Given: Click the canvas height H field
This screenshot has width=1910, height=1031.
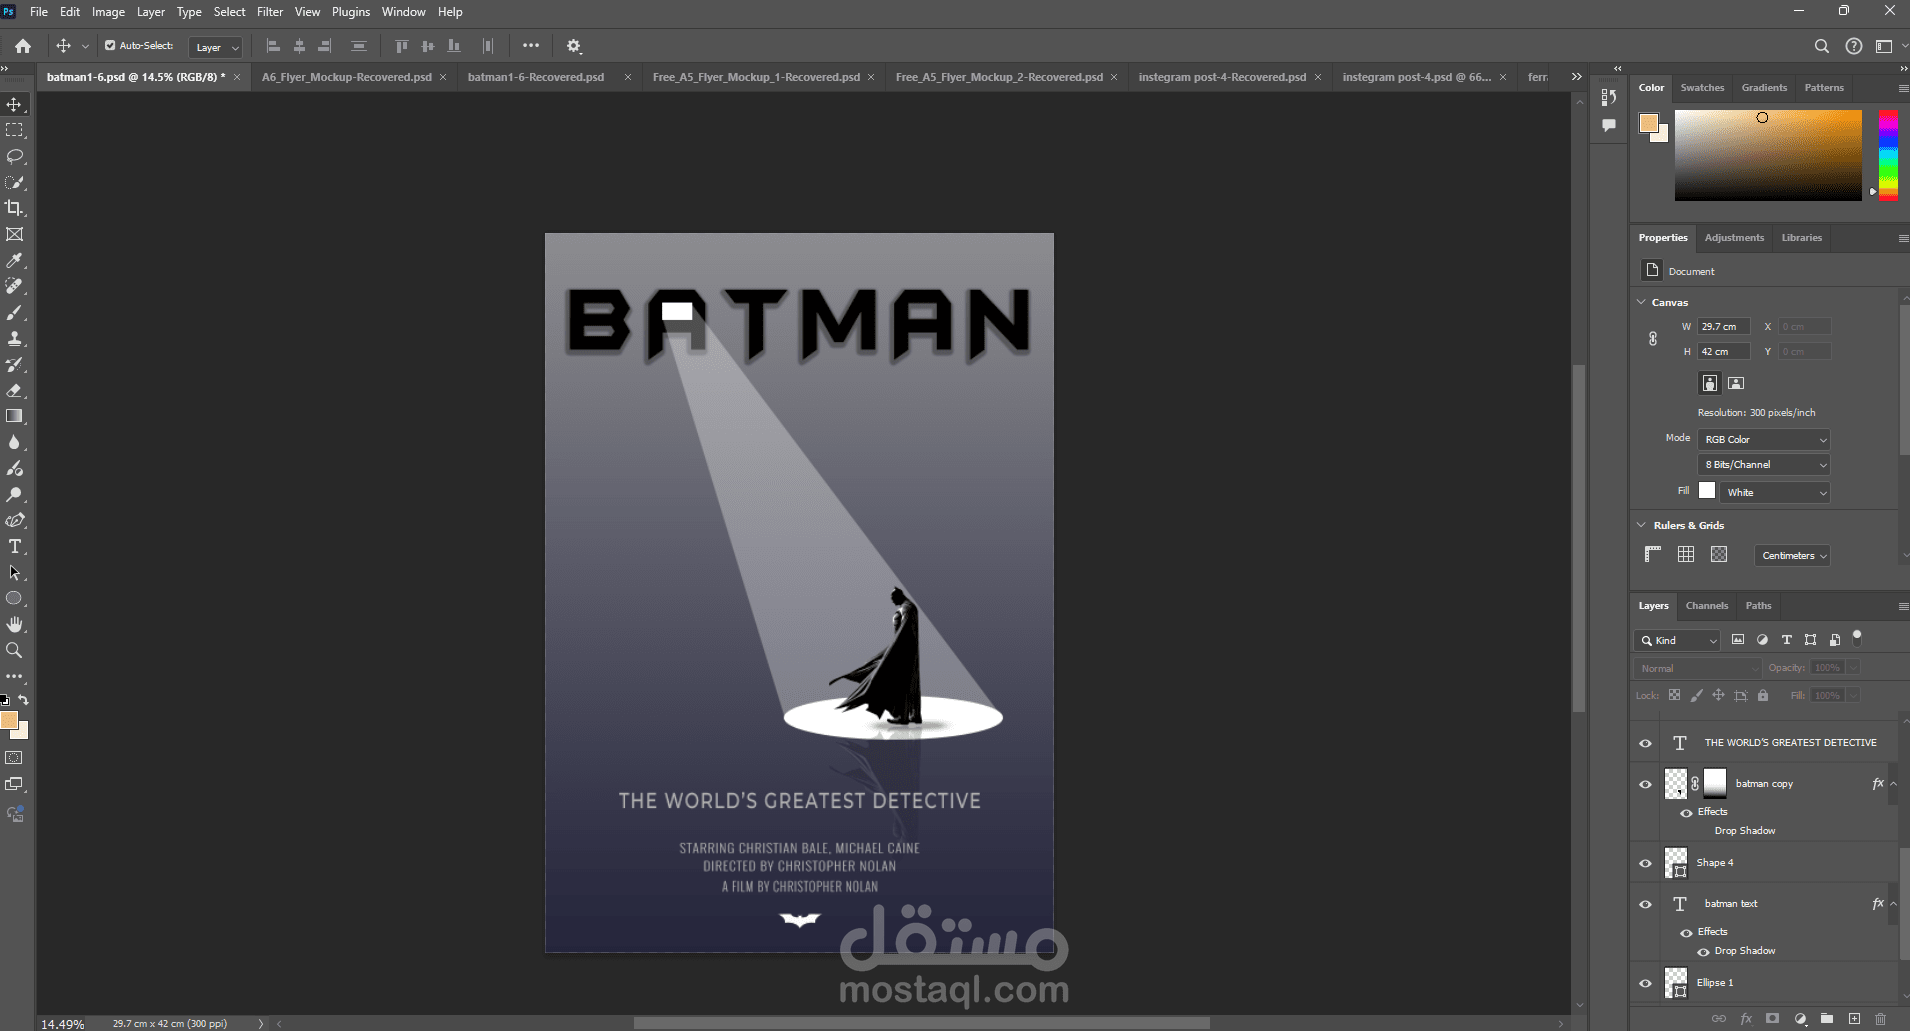Looking at the screenshot, I should pos(1724,352).
